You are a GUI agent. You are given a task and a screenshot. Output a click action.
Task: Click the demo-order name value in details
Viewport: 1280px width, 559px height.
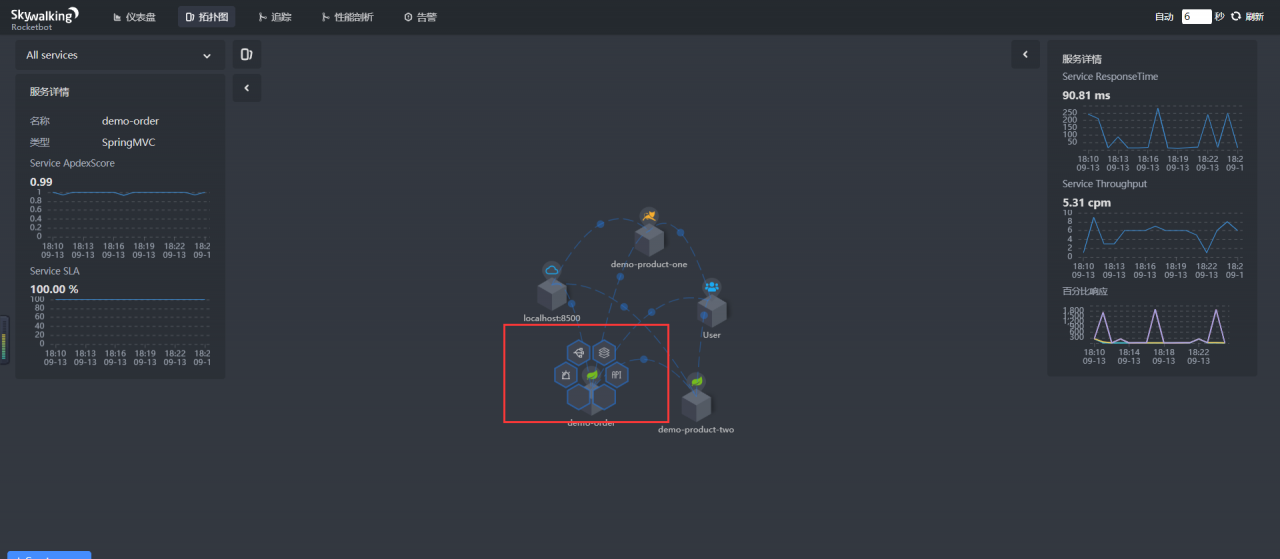[130, 121]
